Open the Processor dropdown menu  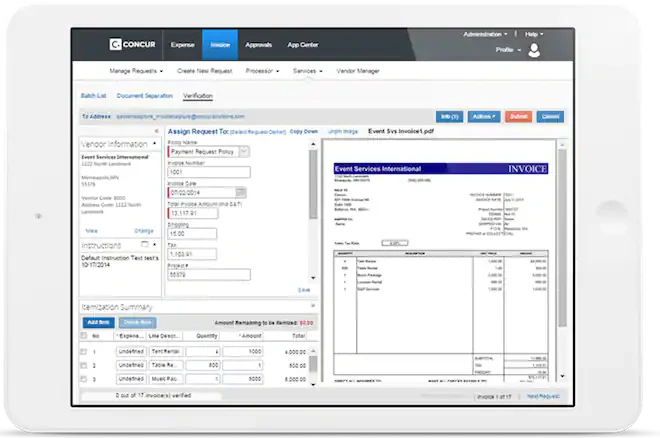tap(262, 71)
